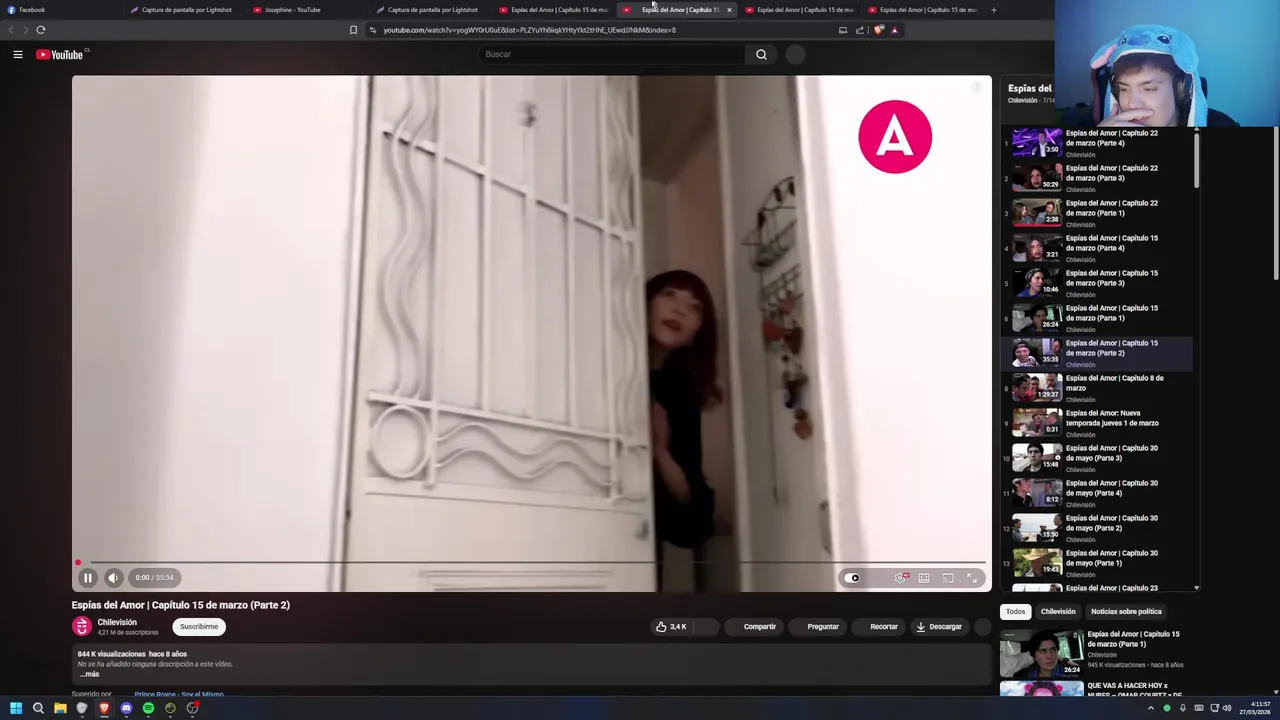1280x720 pixels.
Task: Enter fullscreen mode in player
Action: [x=972, y=578]
